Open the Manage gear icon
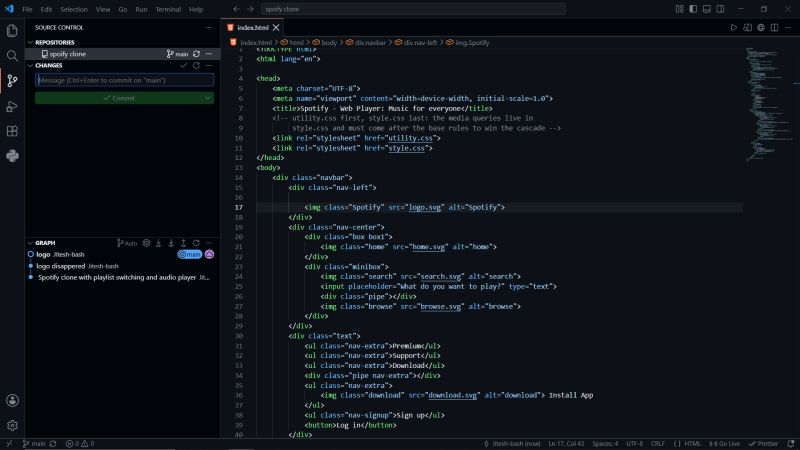The height and width of the screenshot is (450, 800). [x=12, y=425]
